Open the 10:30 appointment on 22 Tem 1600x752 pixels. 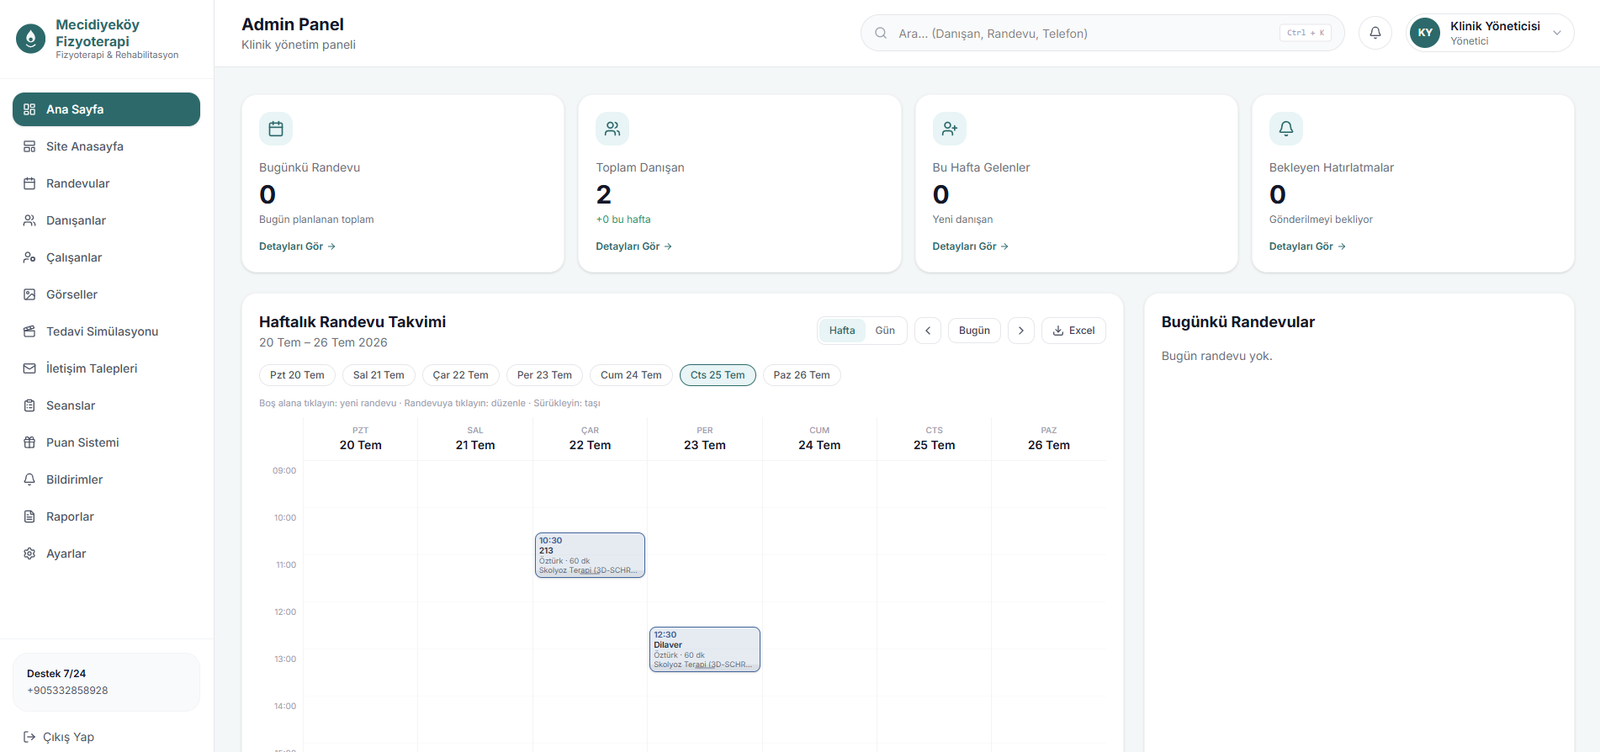(x=590, y=555)
